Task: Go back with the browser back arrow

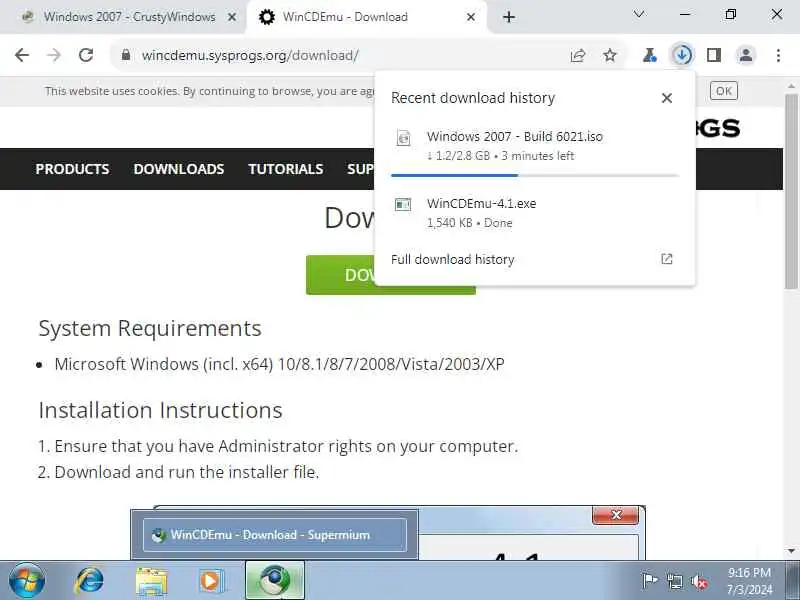Action: point(22,55)
